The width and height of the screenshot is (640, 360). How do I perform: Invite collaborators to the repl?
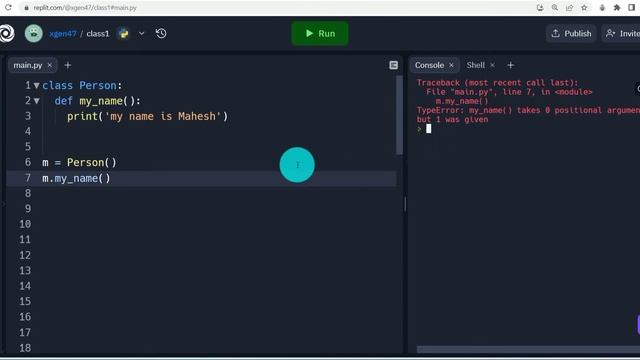click(621, 33)
